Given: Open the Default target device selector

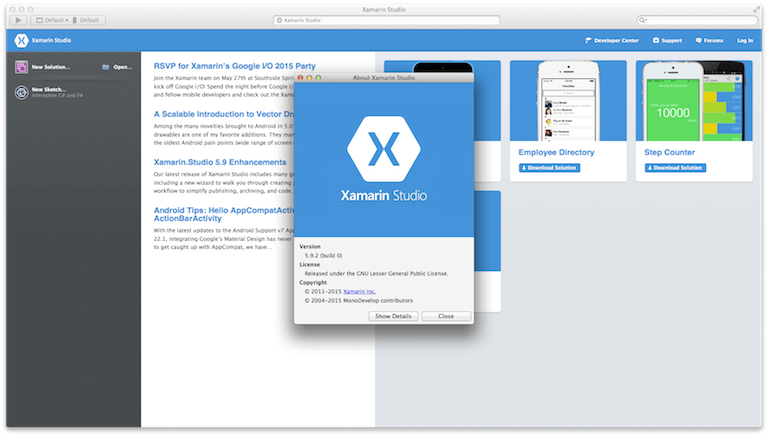Looking at the screenshot, I should [89, 19].
